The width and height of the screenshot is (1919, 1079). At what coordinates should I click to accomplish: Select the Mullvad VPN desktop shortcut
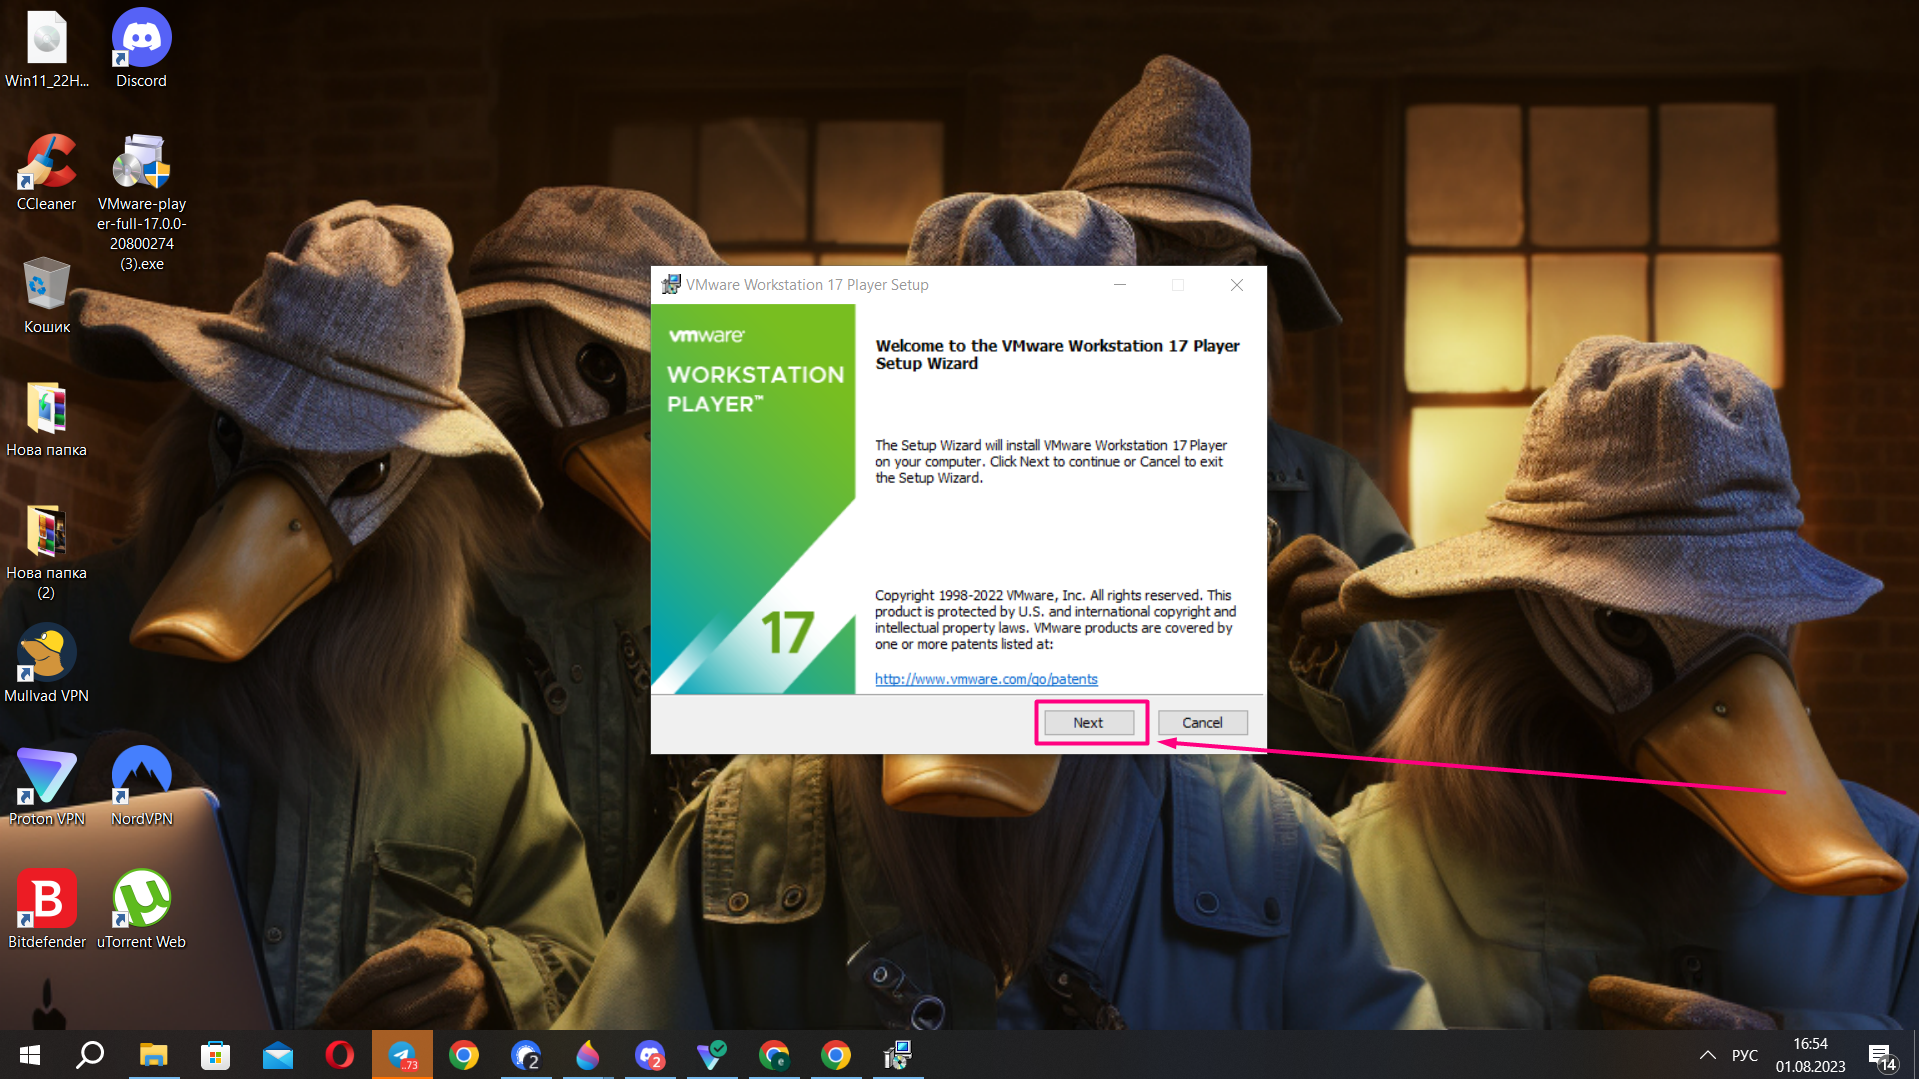[46, 664]
